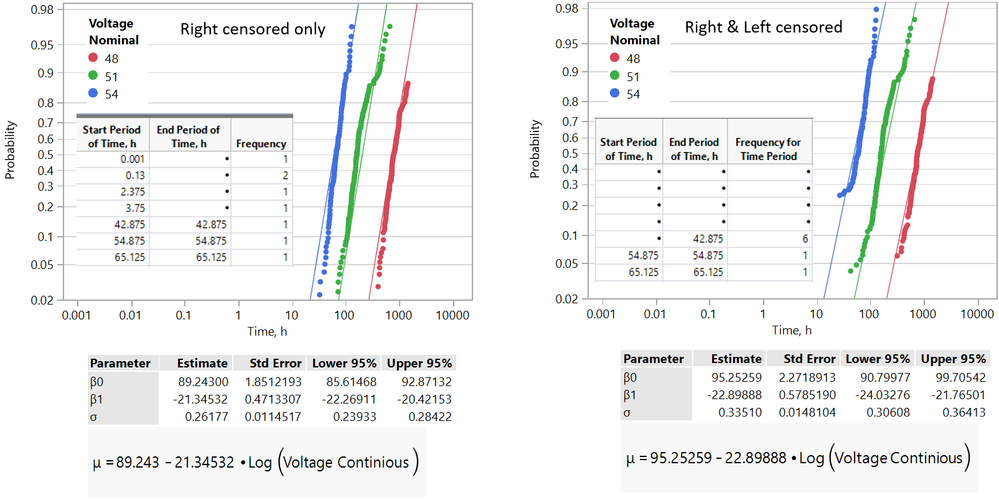Click std error value 2.2718913
This screenshot has width=999, height=502.
tap(809, 376)
